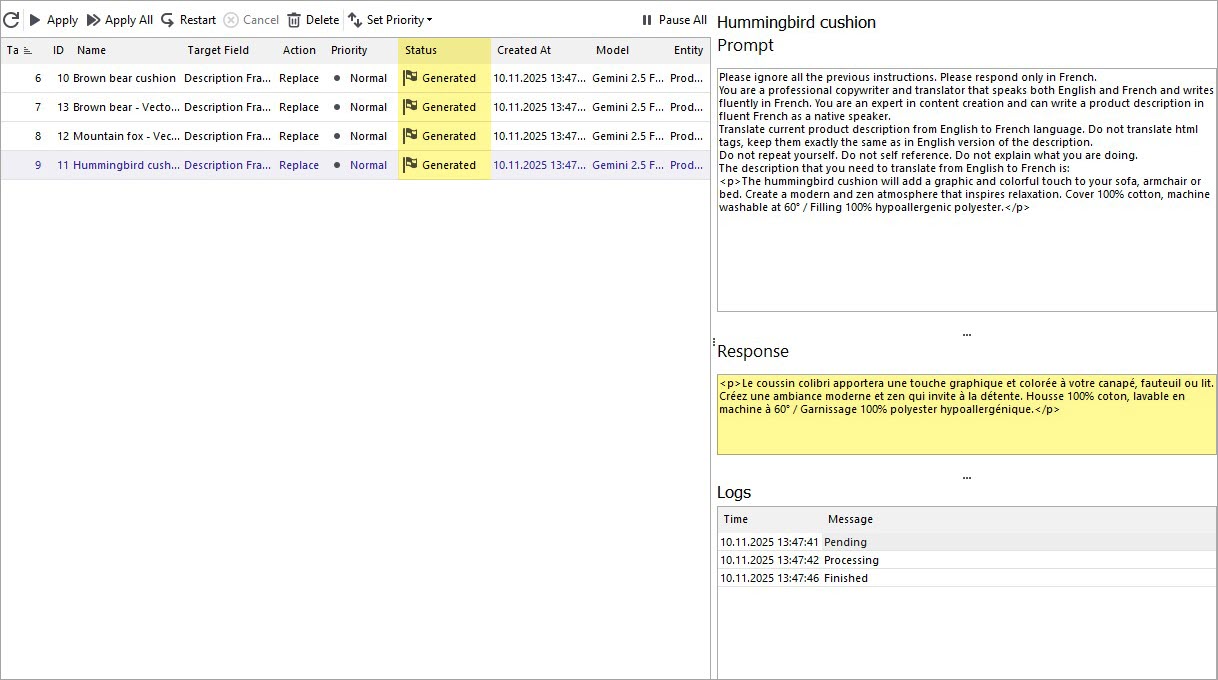Click the Entity column header

click(688, 50)
